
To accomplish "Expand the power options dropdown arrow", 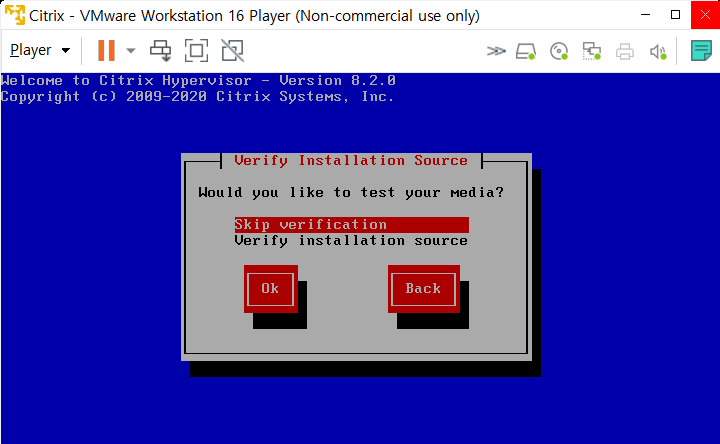I will [x=131, y=51].
